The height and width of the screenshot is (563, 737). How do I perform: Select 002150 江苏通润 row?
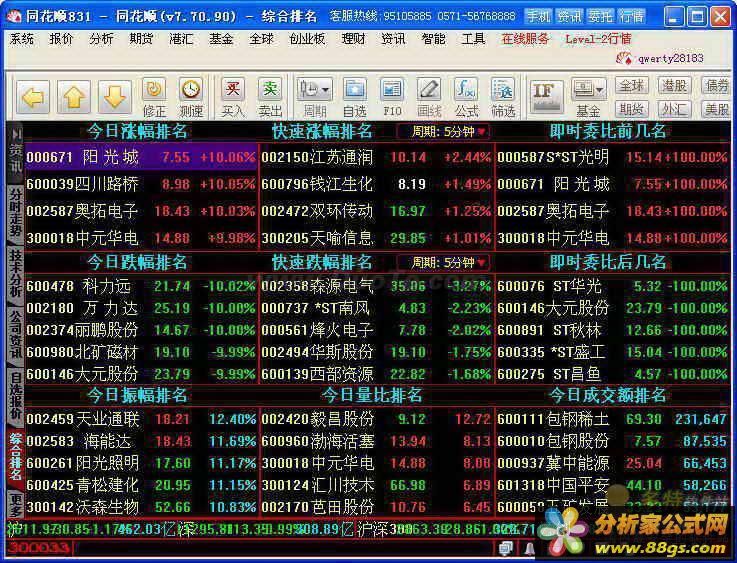tap(376, 157)
